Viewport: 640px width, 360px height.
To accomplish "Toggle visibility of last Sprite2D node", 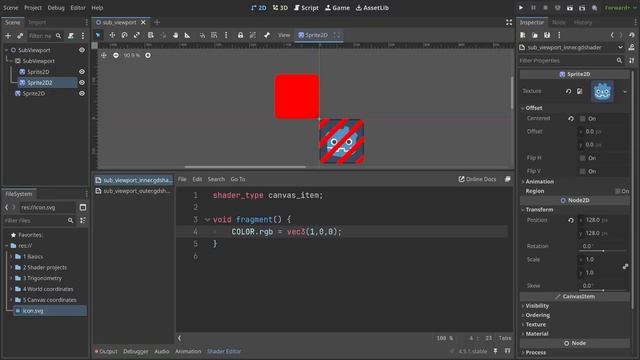I will point(82,93).
